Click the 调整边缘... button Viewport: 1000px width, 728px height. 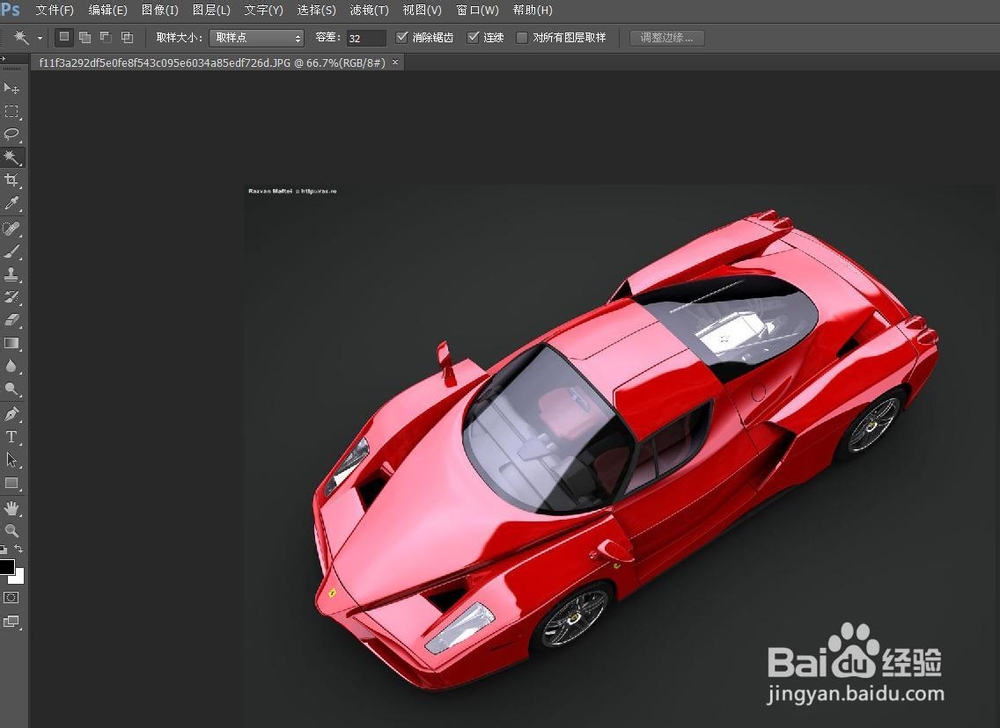pyautogui.click(x=666, y=38)
